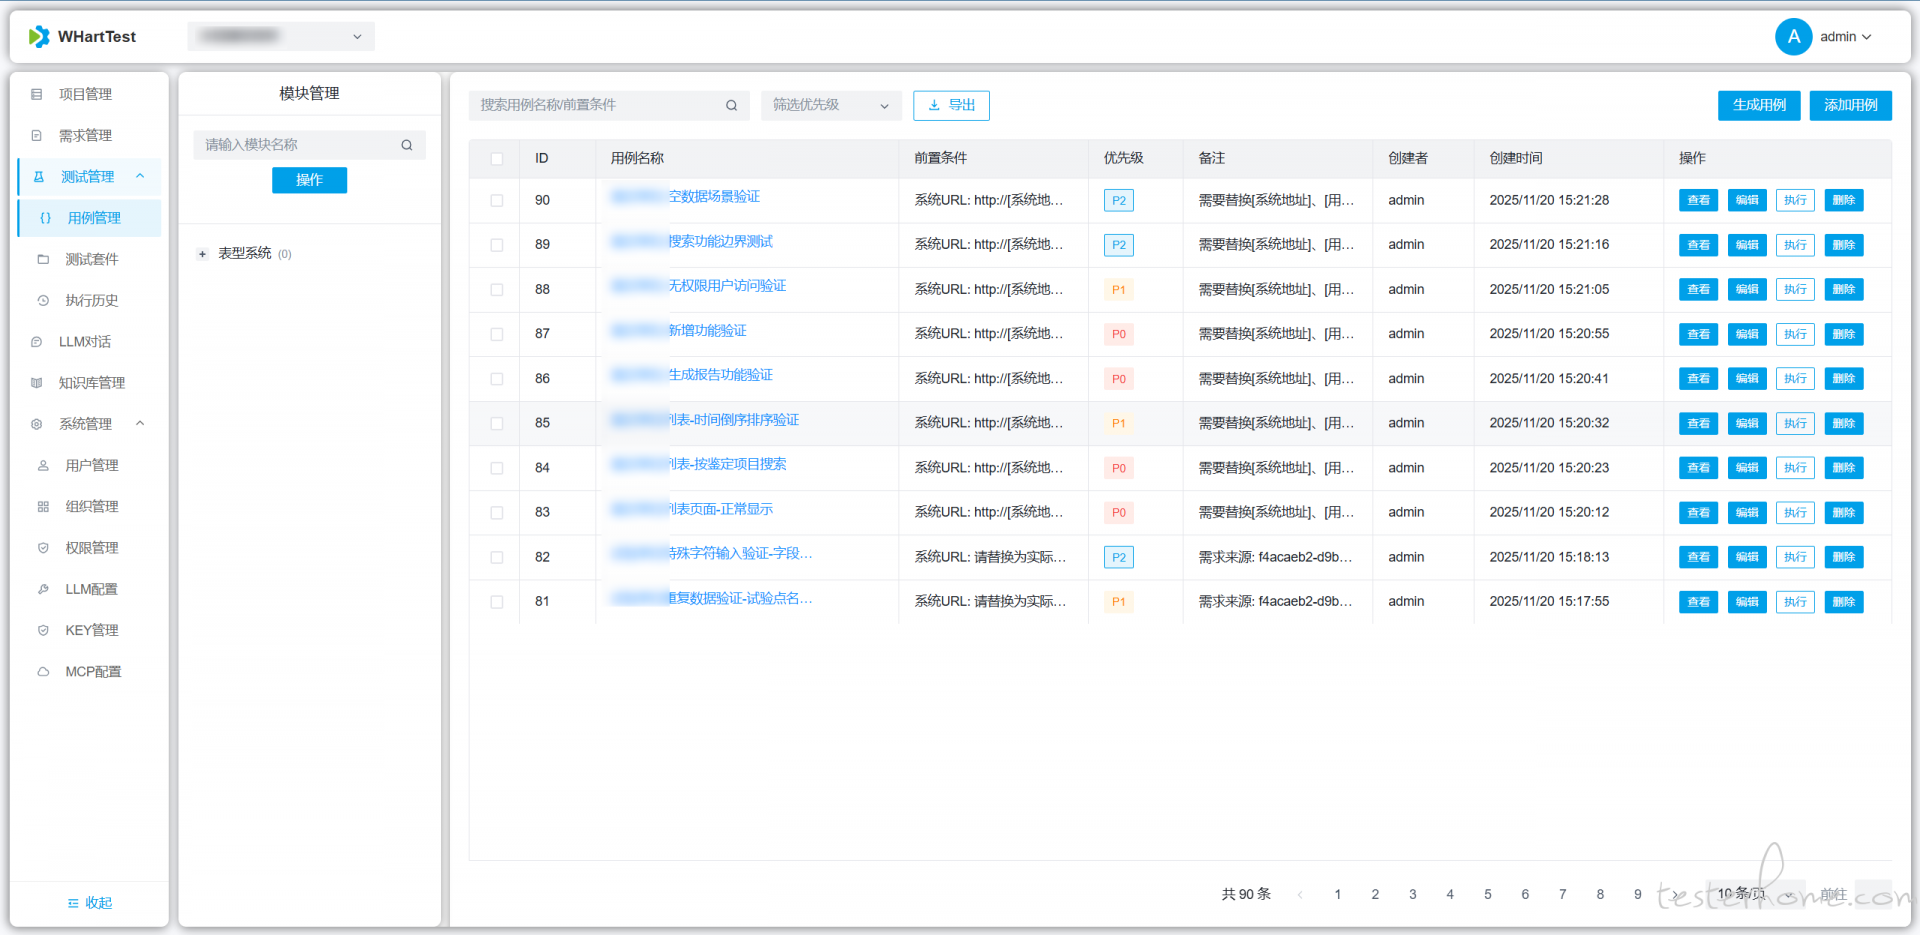The width and height of the screenshot is (1920, 935).
Task: Expand the 表型系统 module tree node
Action: pyautogui.click(x=202, y=254)
